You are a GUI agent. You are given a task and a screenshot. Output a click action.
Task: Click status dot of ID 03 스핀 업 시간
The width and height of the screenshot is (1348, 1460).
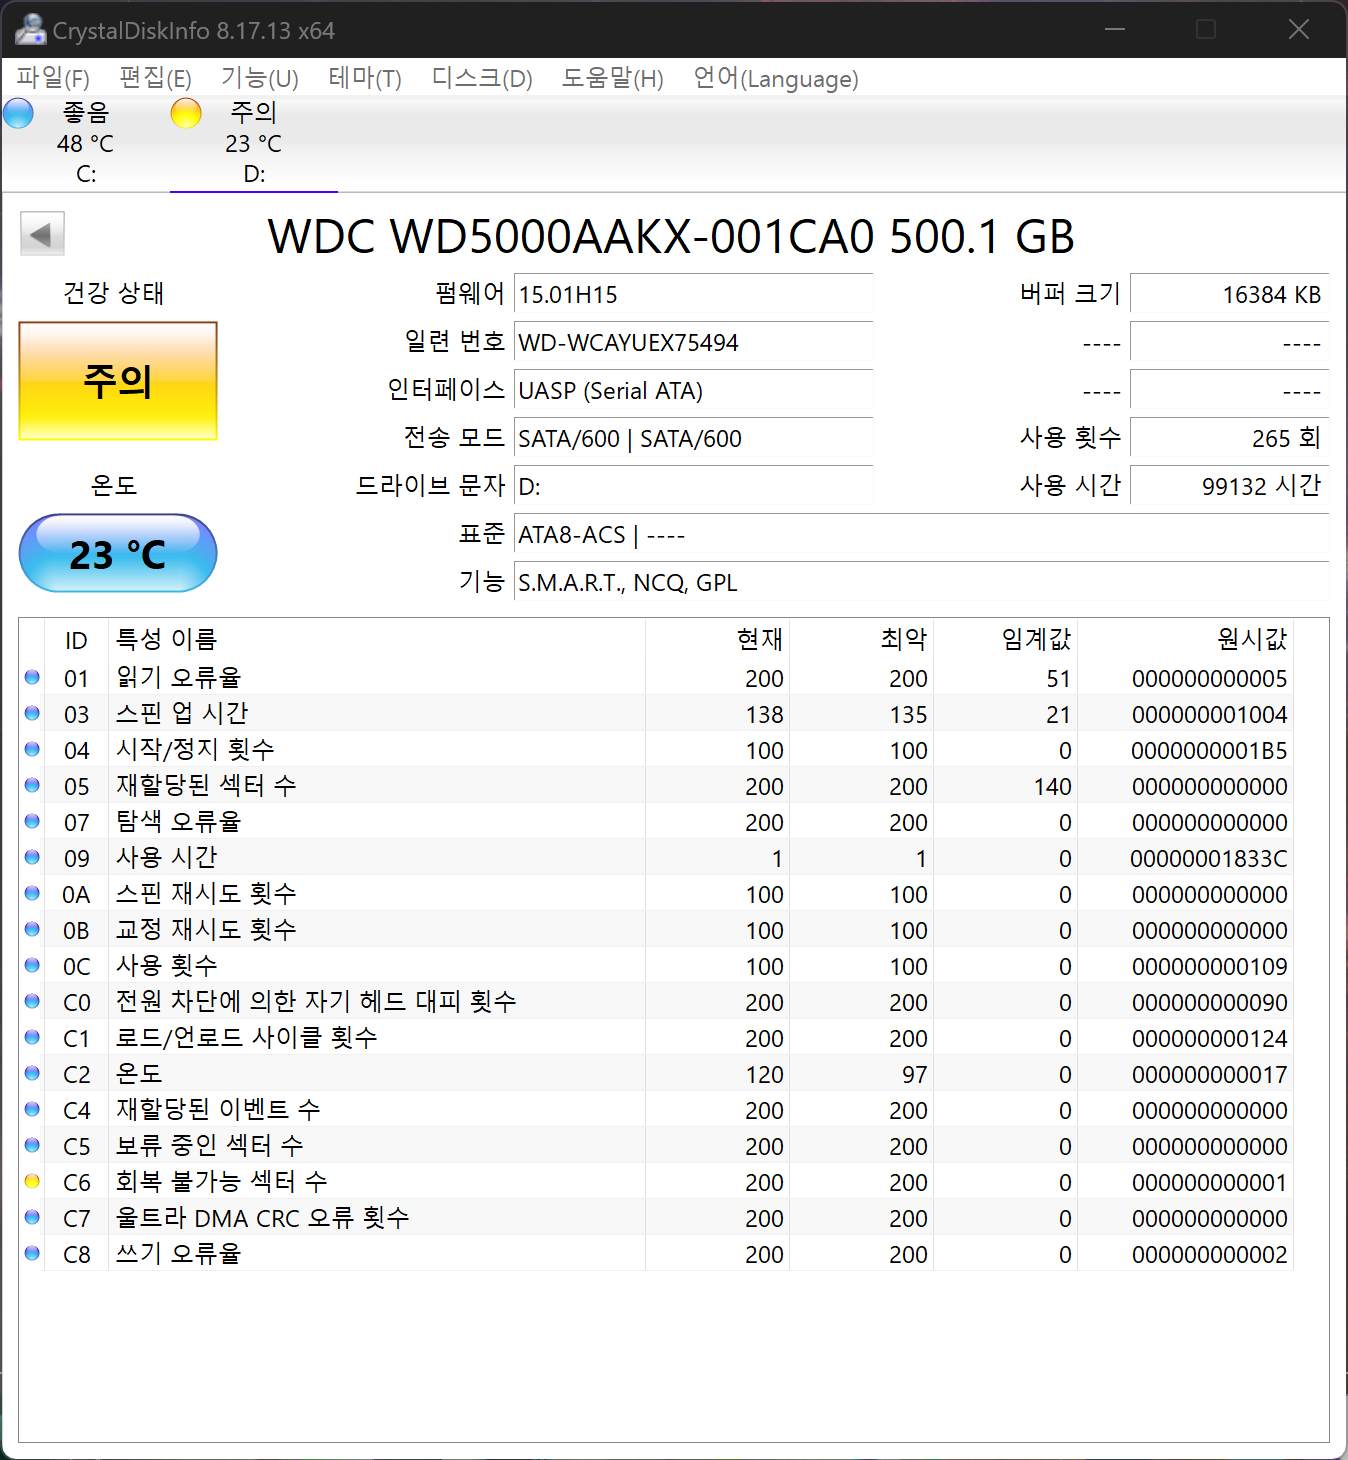(32, 713)
